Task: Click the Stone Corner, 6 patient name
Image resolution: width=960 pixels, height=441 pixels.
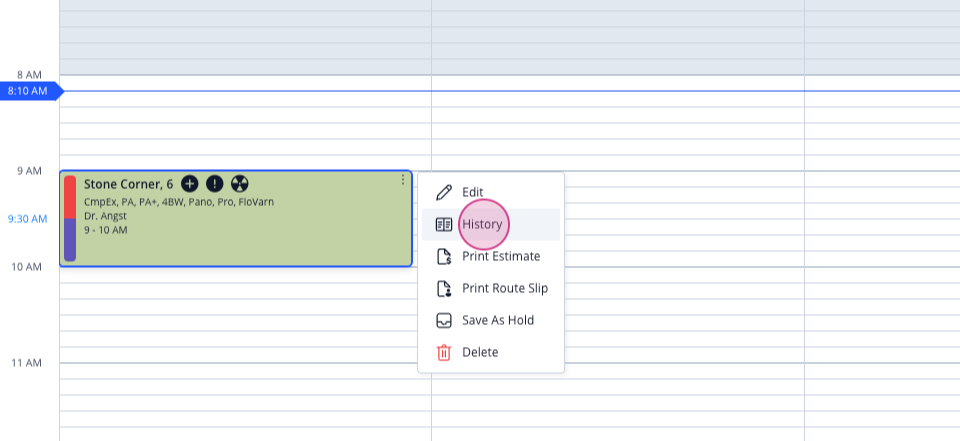Action: coord(129,184)
